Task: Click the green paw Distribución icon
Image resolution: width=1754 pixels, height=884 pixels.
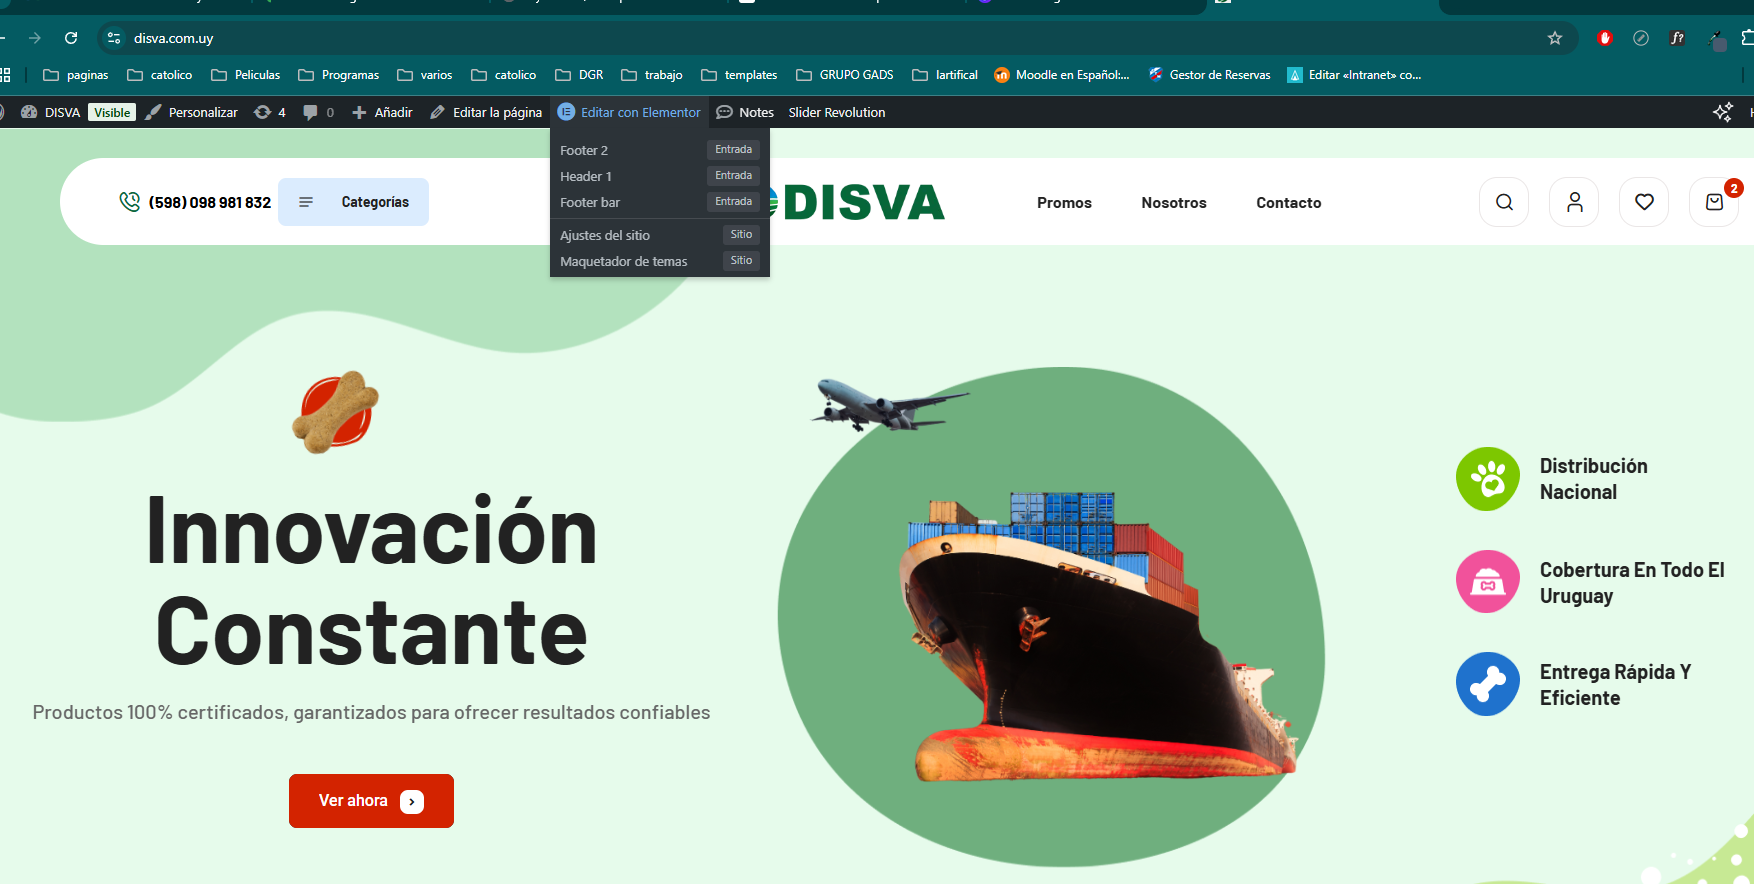Action: click(x=1488, y=479)
